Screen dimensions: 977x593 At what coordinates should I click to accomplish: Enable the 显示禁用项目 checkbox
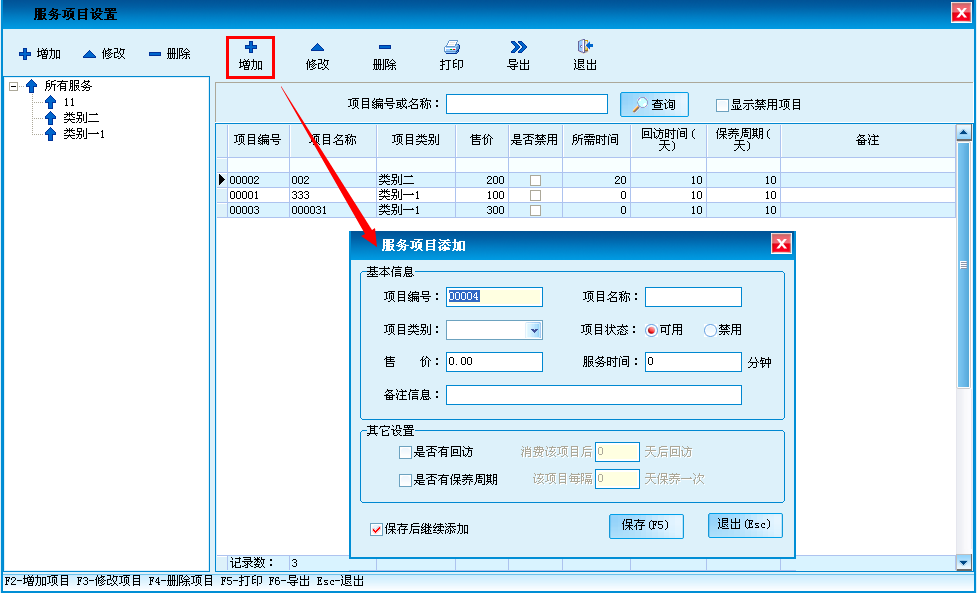722,105
